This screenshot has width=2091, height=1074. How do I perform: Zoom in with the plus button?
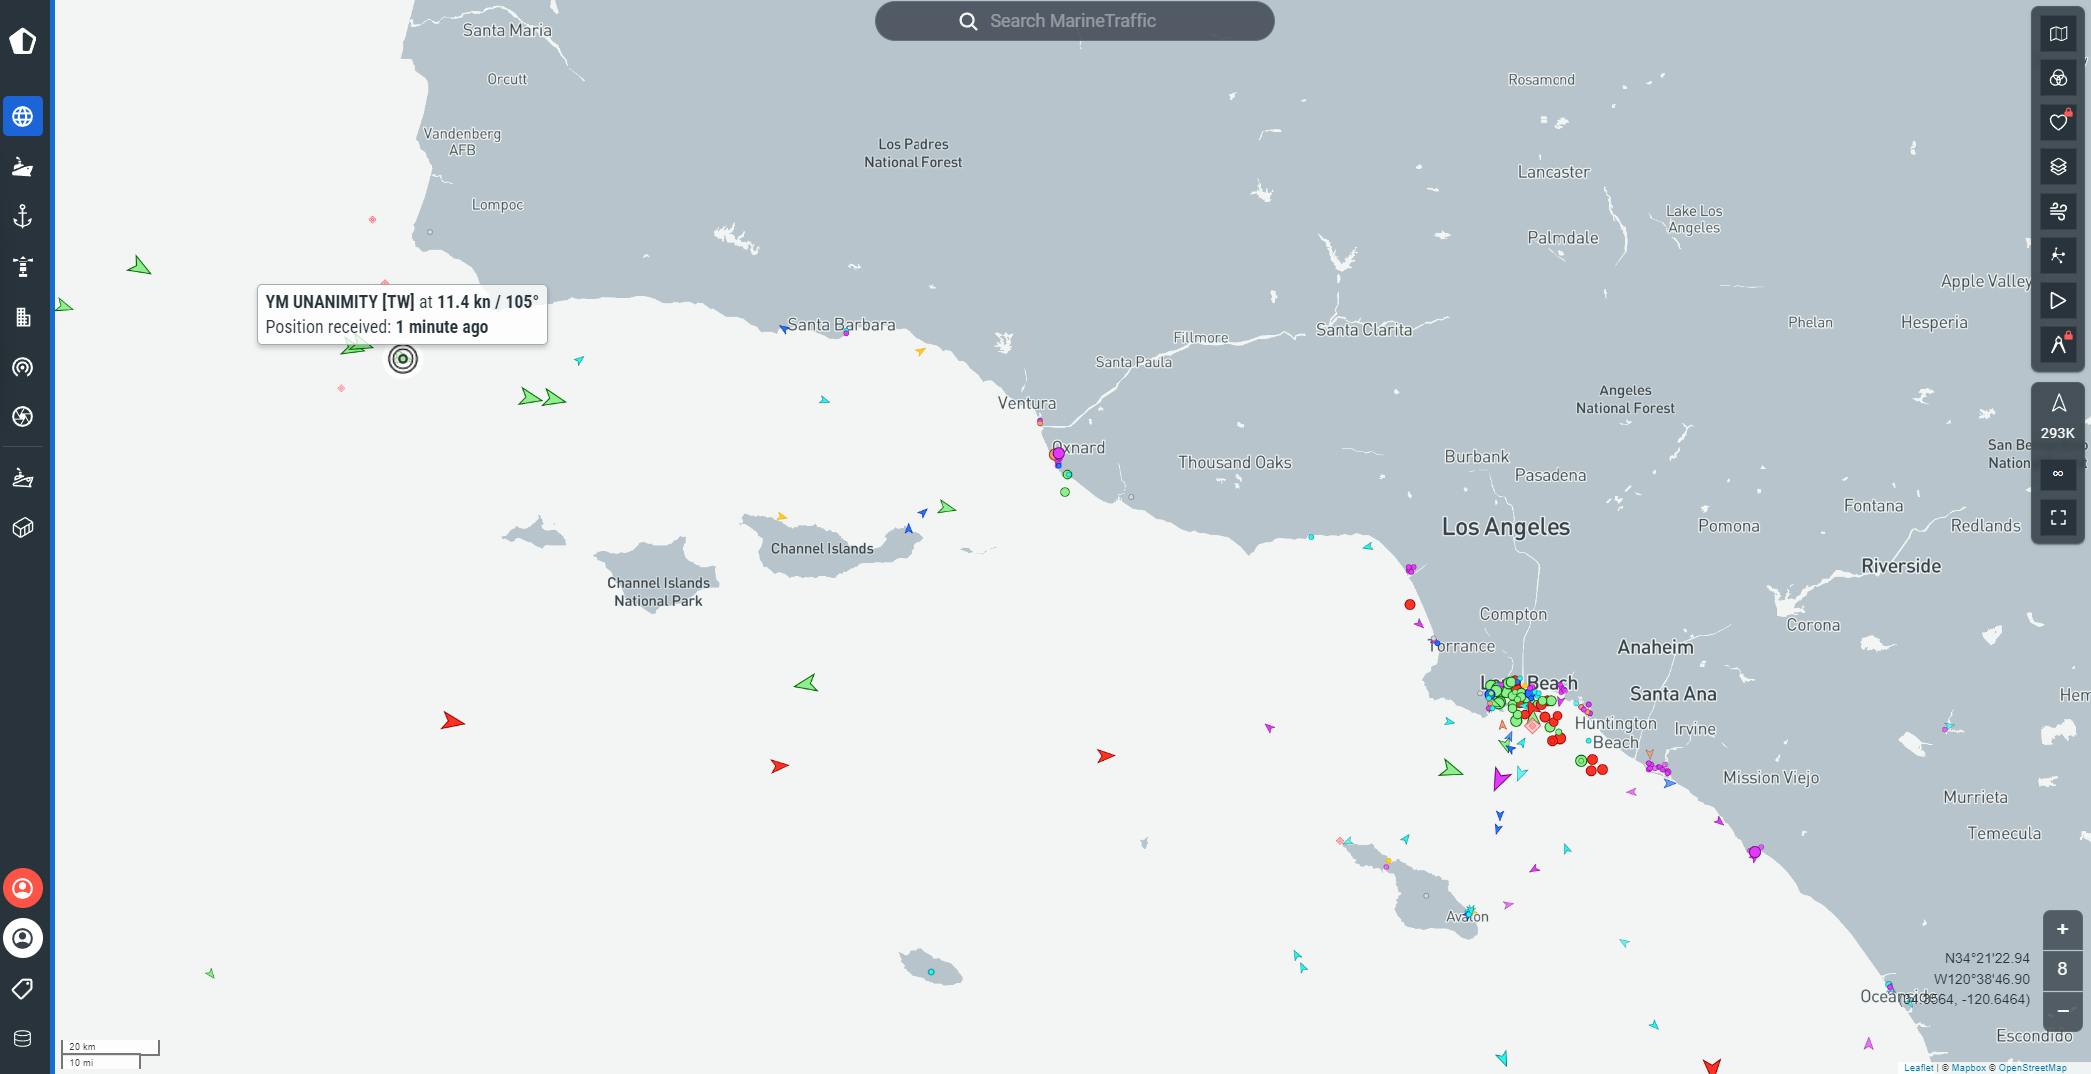point(2062,929)
